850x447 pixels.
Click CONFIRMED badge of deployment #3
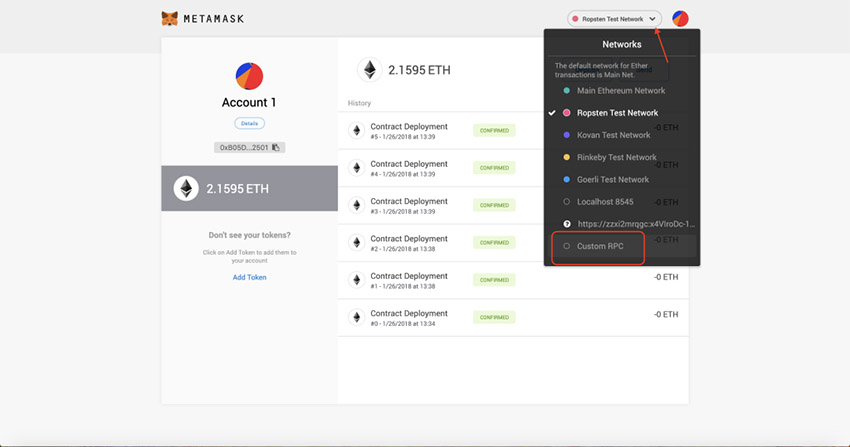(494, 205)
